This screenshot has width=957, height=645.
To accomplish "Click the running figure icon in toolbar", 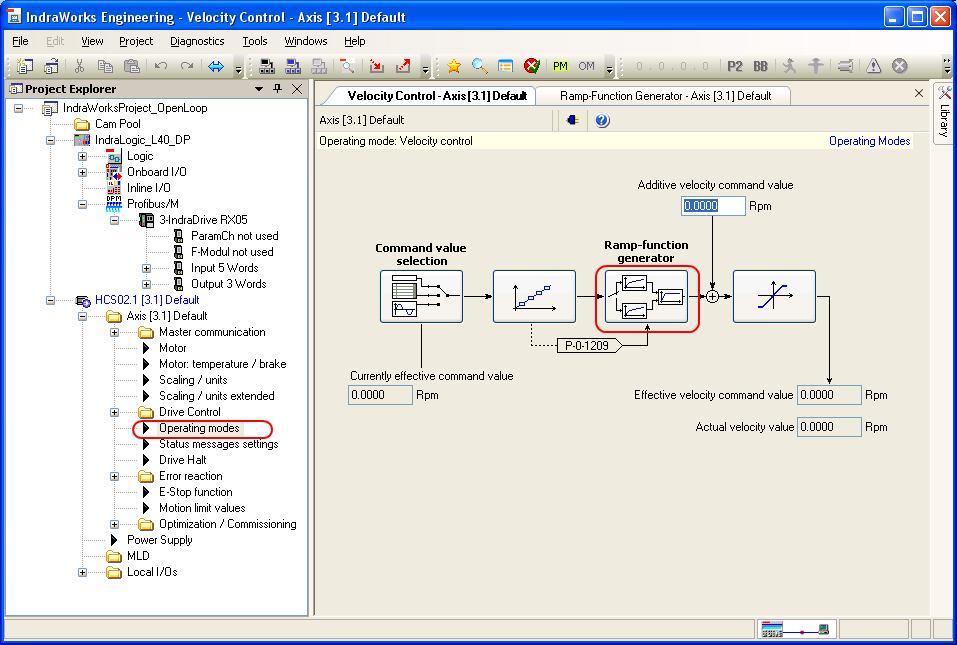I will (789, 66).
